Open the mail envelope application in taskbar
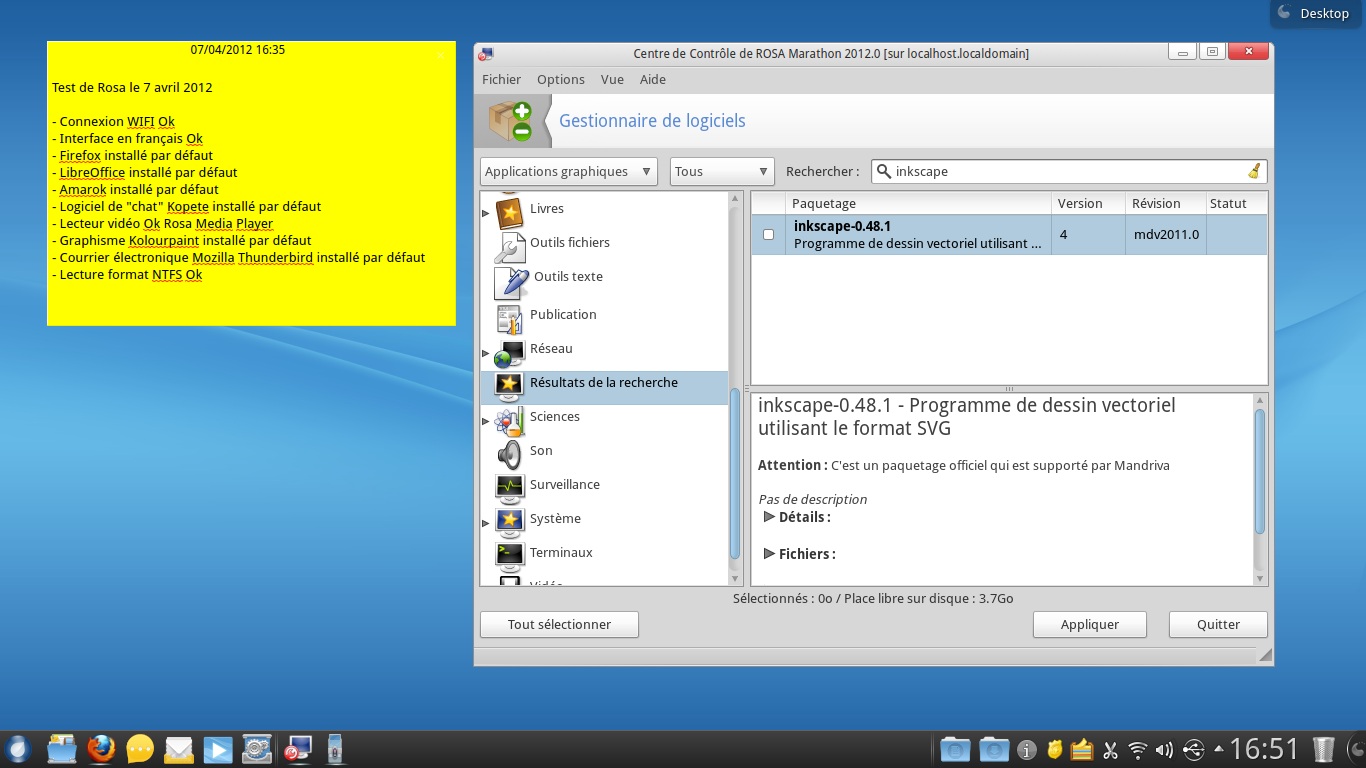This screenshot has width=1366, height=768. 179,748
